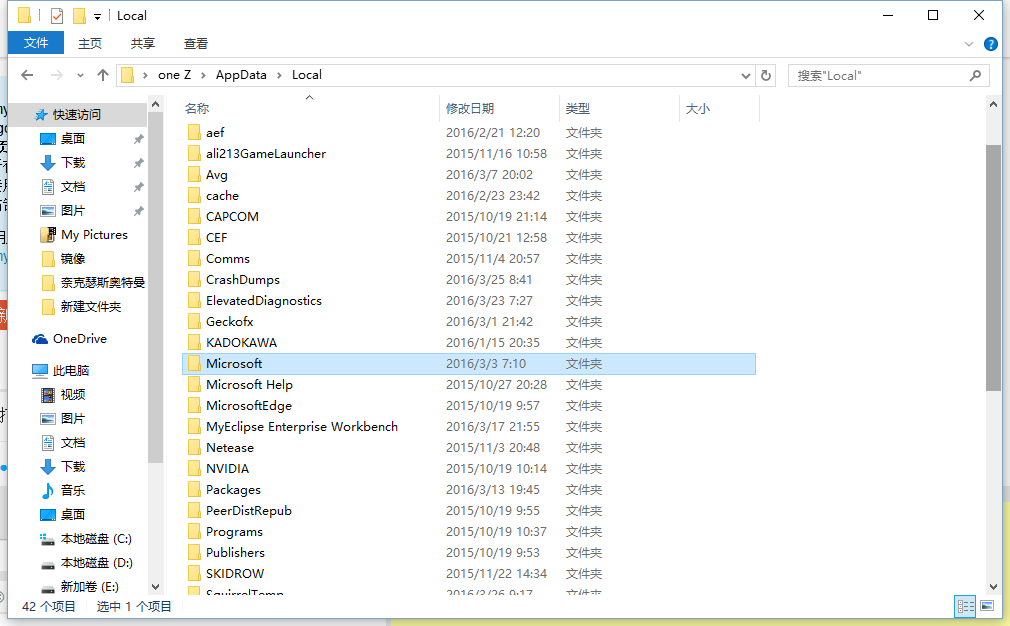Open My Pictures in navigation pane
1010x626 pixels.
pyautogui.click(x=94, y=234)
